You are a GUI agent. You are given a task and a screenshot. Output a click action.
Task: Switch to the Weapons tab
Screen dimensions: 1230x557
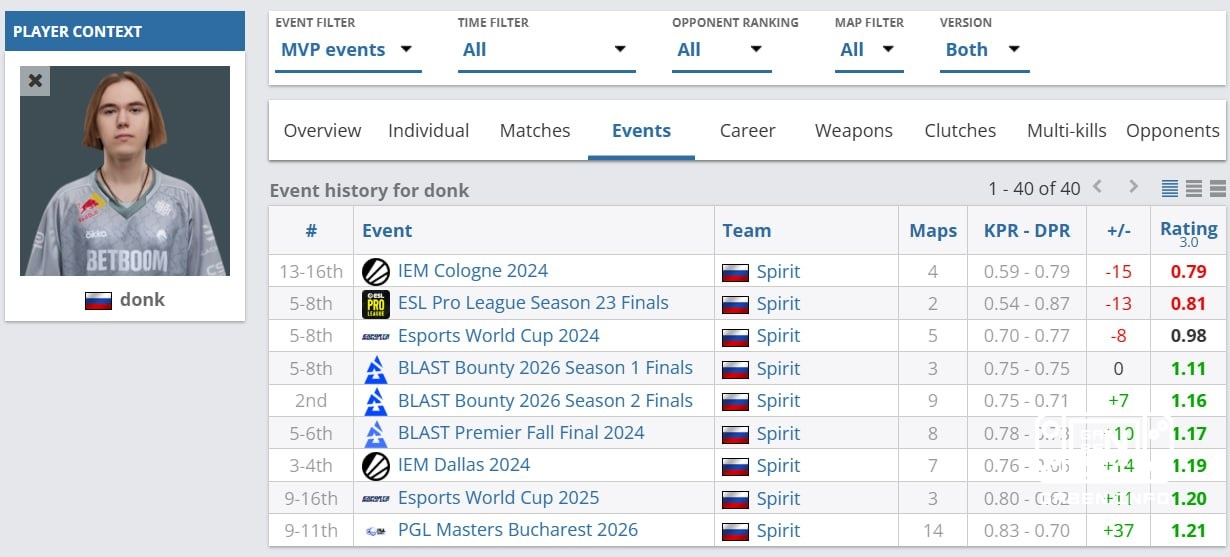(x=854, y=131)
